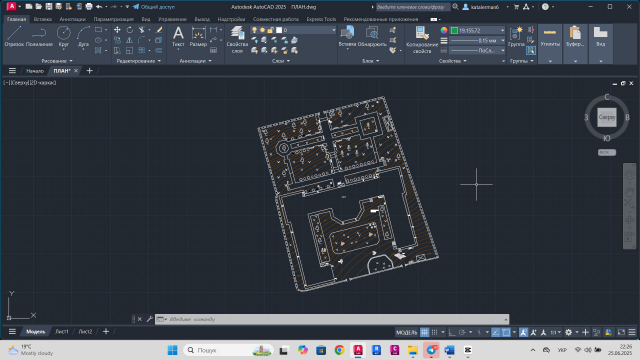Screen dimensions: 640x360
Task: Open the Утилиты panel button
Action: coord(550,44)
